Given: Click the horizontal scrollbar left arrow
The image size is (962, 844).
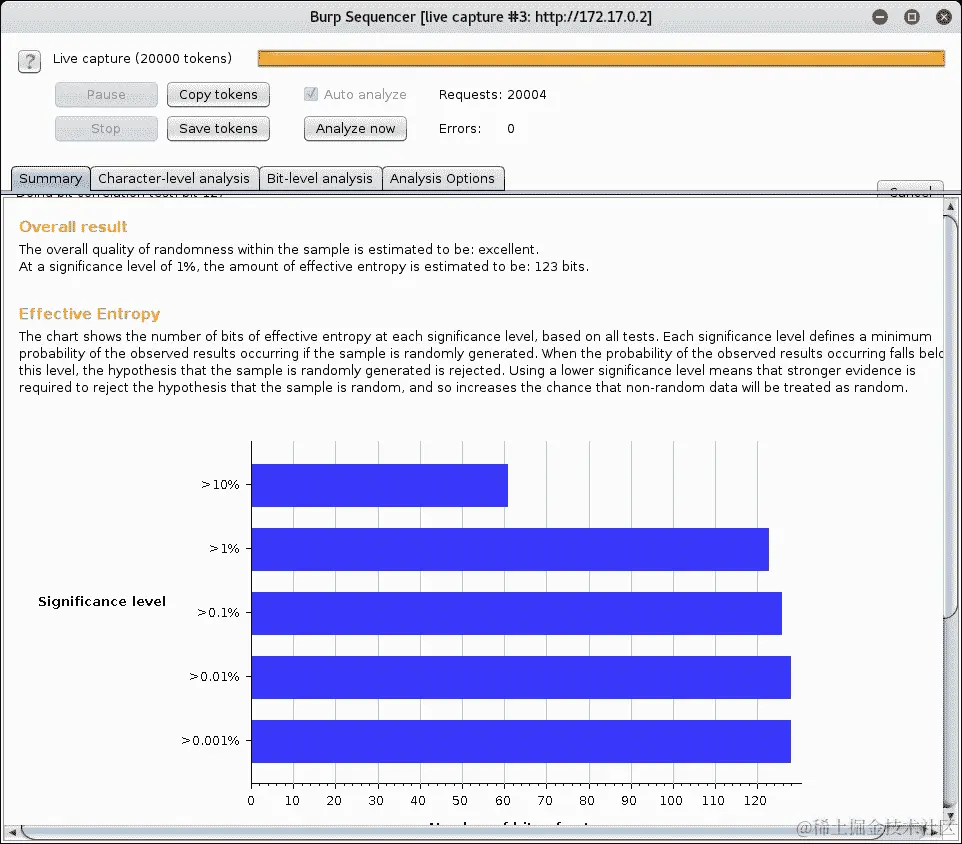Looking at the screenshot, I should [11, 832].
